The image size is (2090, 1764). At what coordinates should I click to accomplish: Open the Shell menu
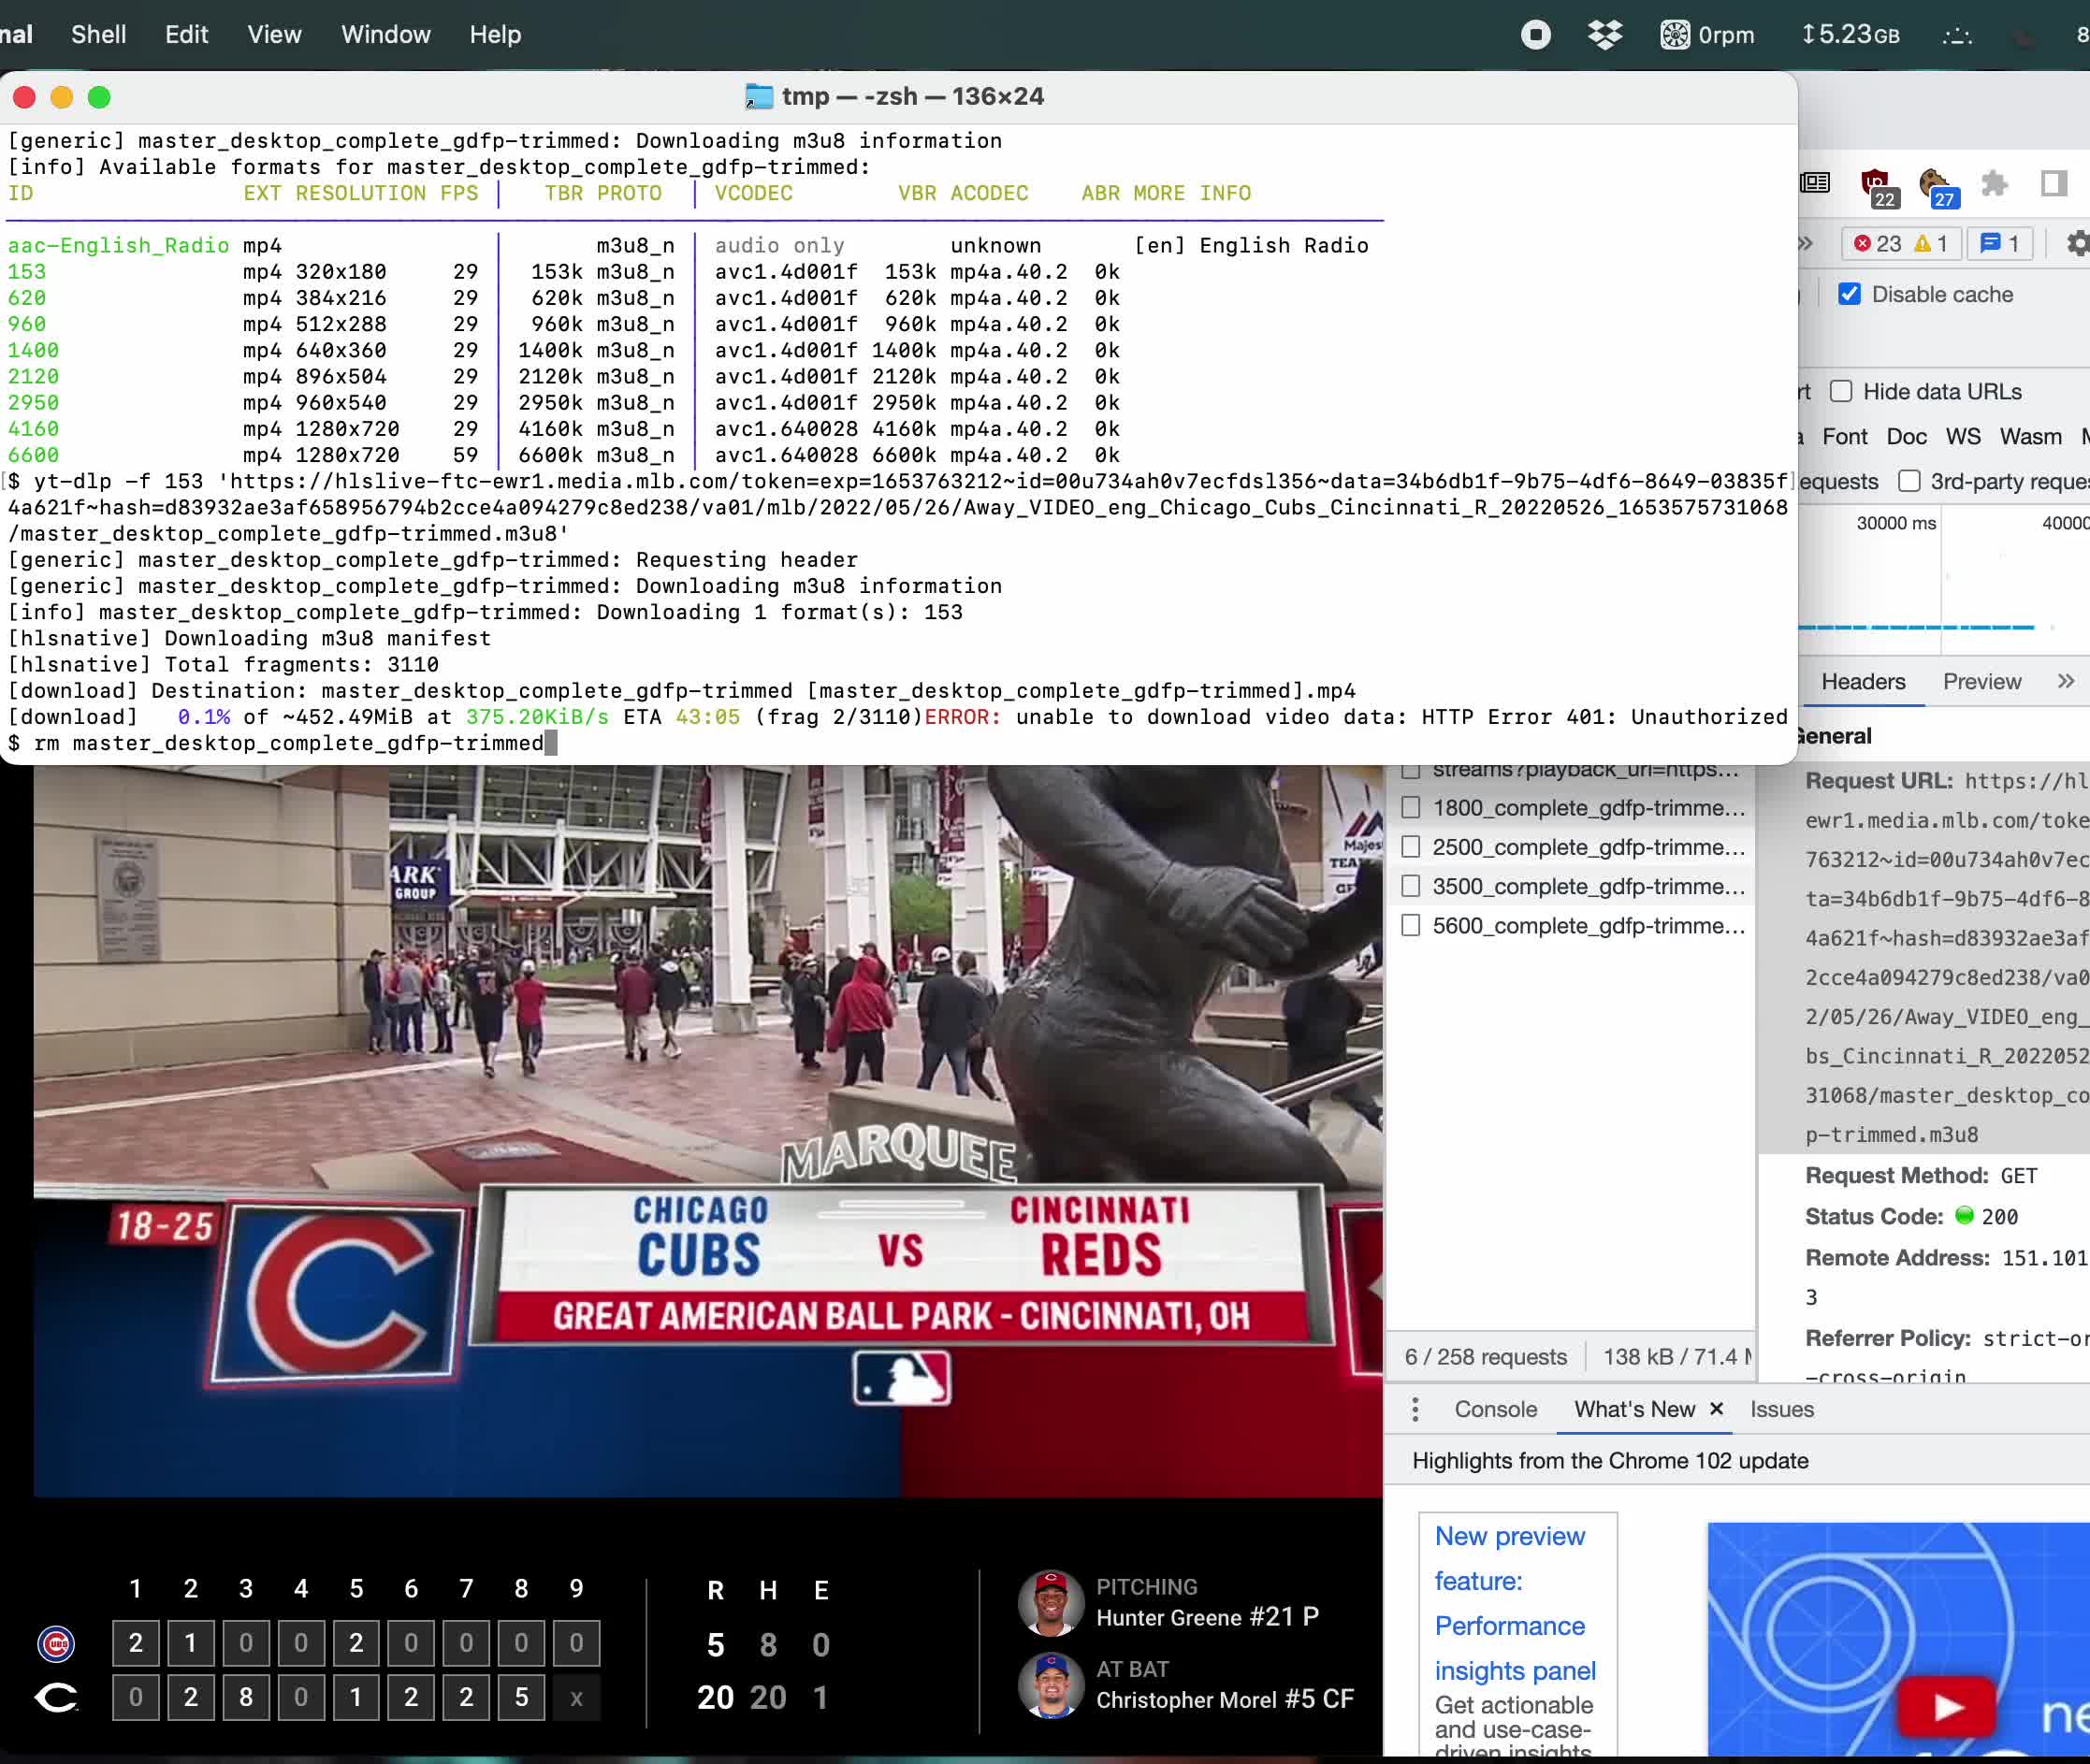(x=98, y=34)
